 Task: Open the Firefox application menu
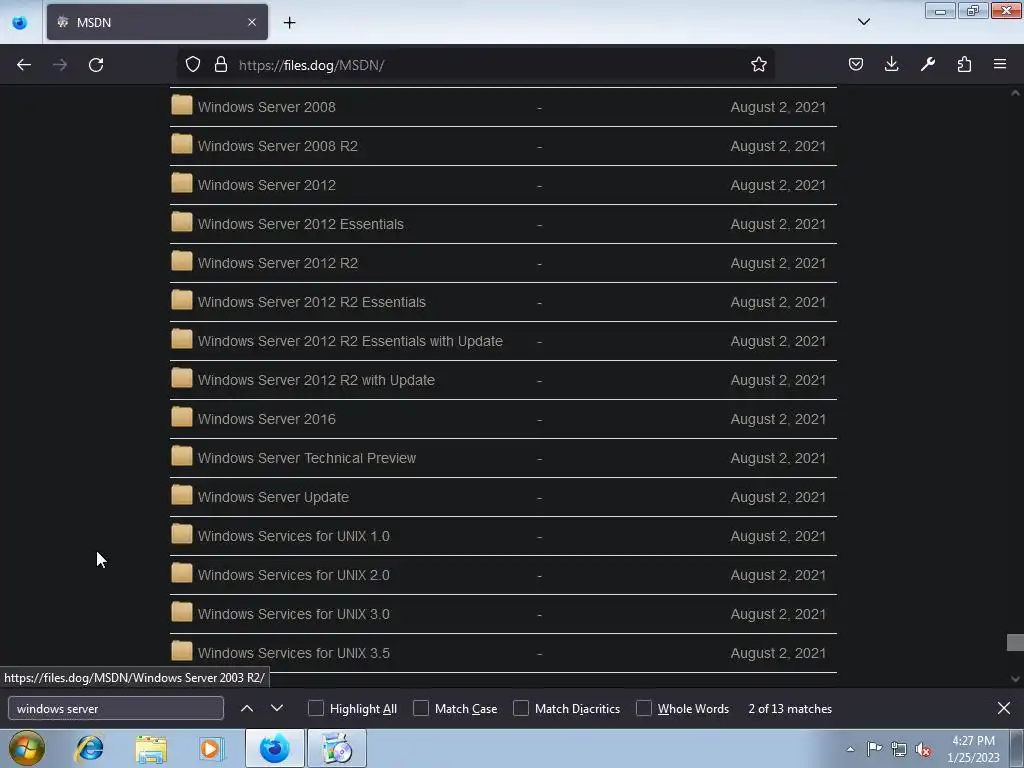pos(1000,65)
